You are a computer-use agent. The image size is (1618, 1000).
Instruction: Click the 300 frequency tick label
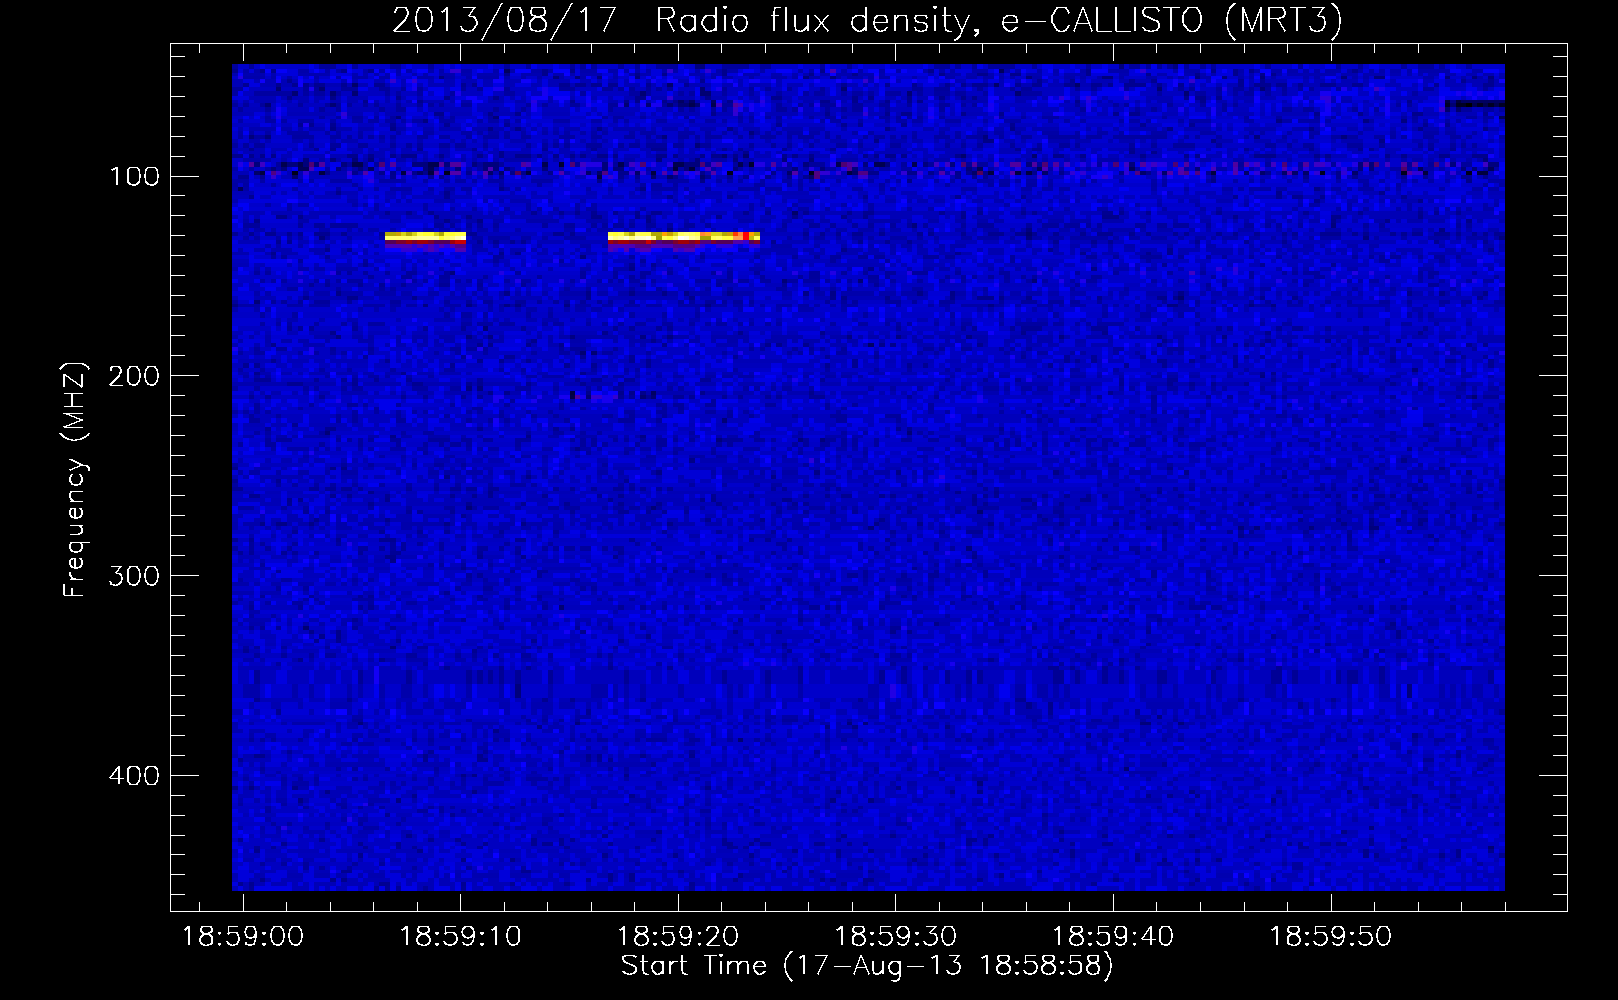click(134, 577)
